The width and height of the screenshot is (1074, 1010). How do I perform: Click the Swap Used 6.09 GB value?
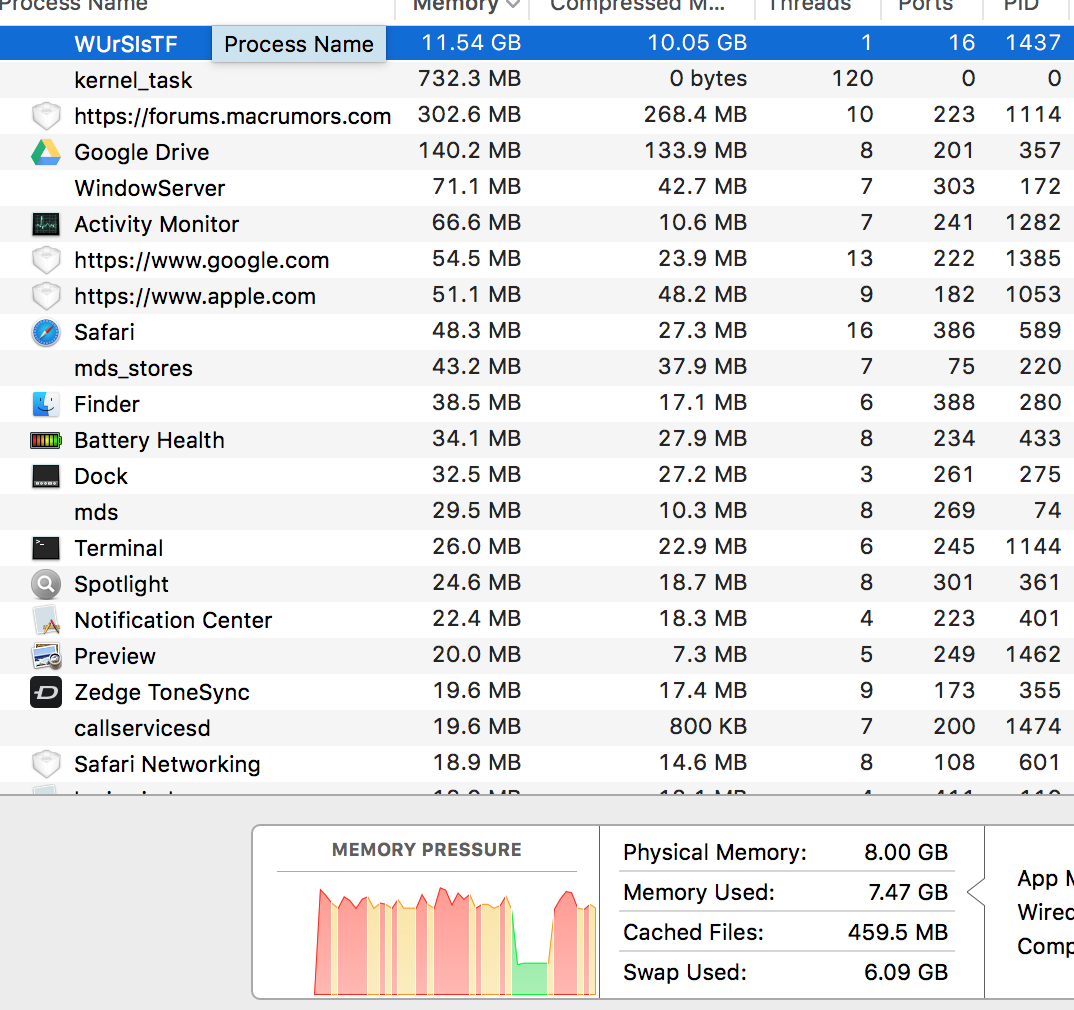906,972
